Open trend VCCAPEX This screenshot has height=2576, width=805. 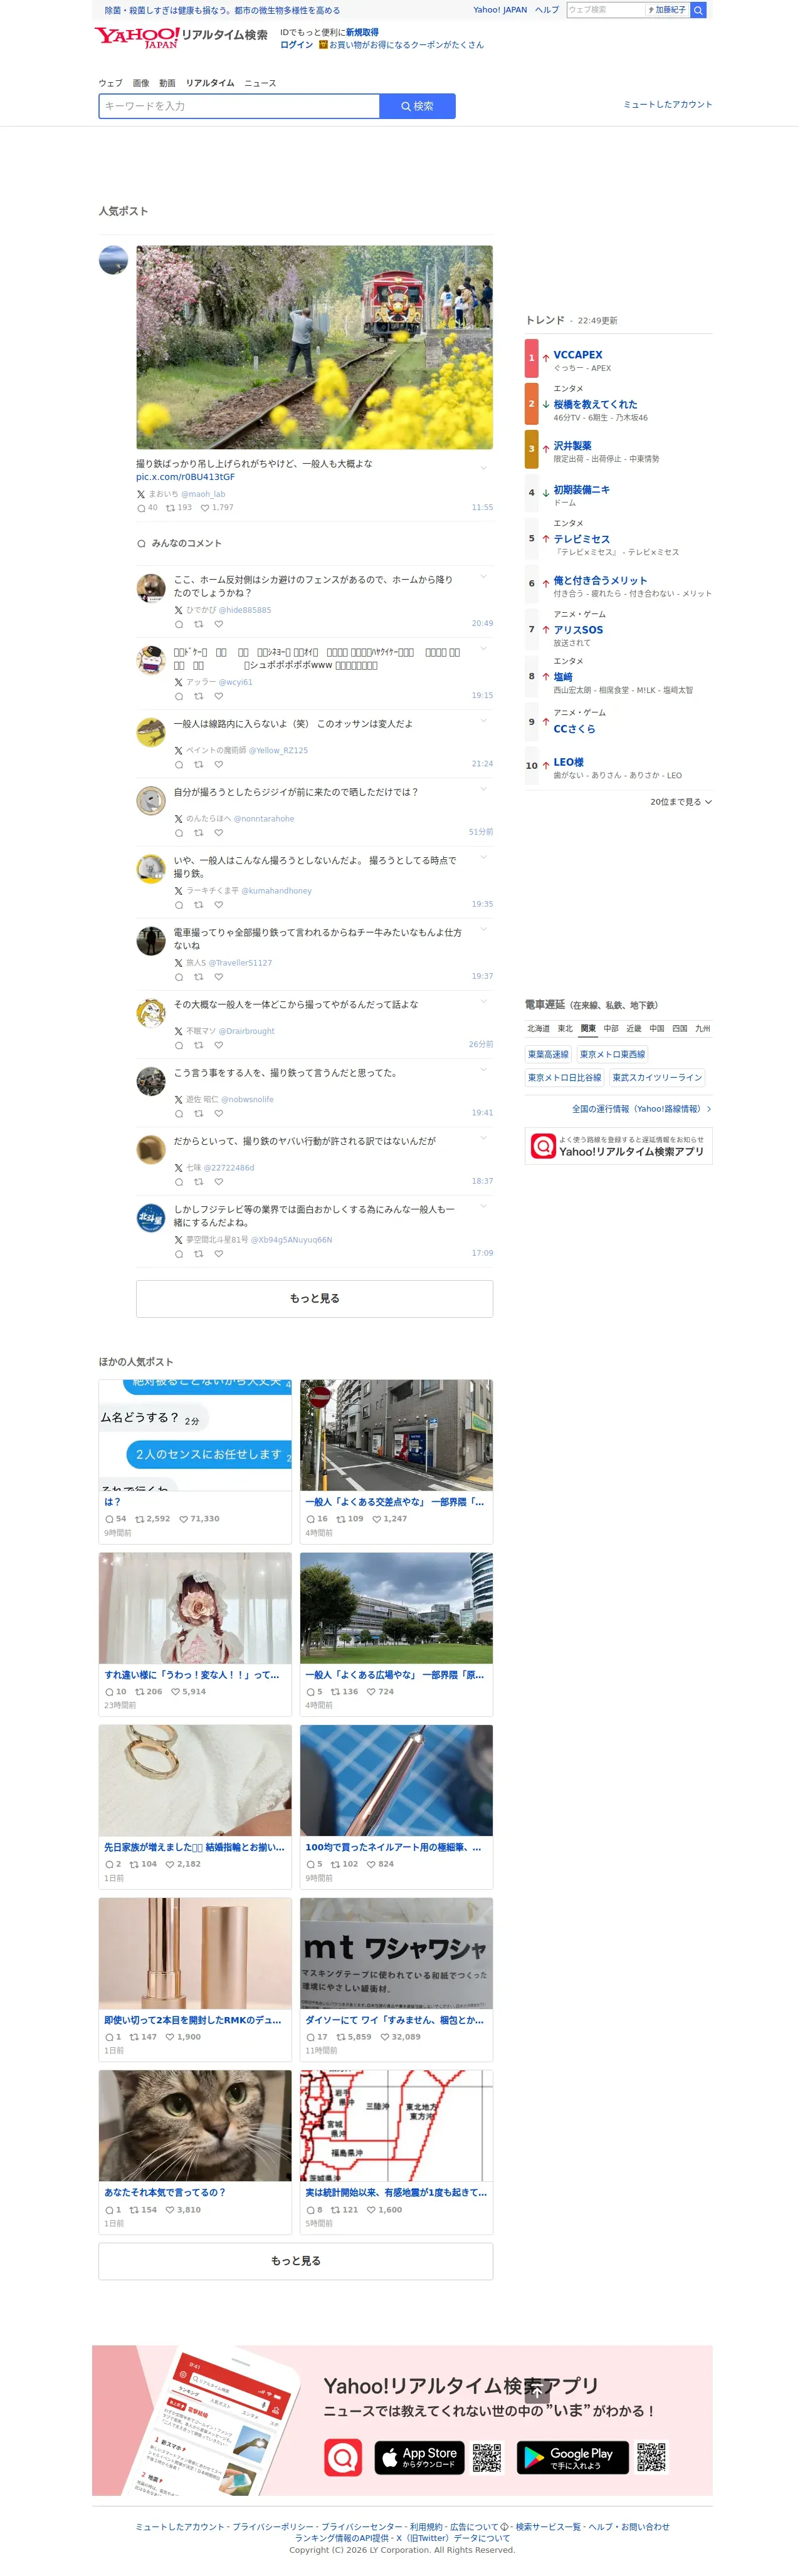[x=578, y=355]
